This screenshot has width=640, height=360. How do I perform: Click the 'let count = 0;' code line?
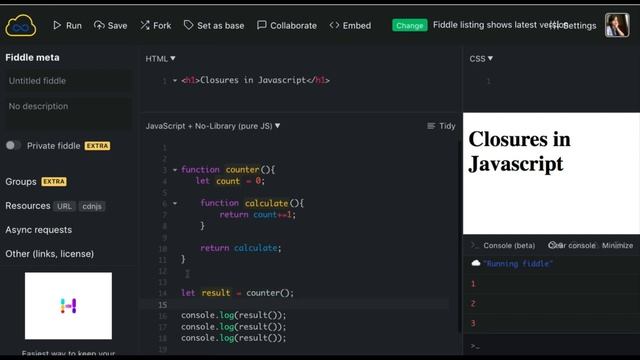(230, 181)
